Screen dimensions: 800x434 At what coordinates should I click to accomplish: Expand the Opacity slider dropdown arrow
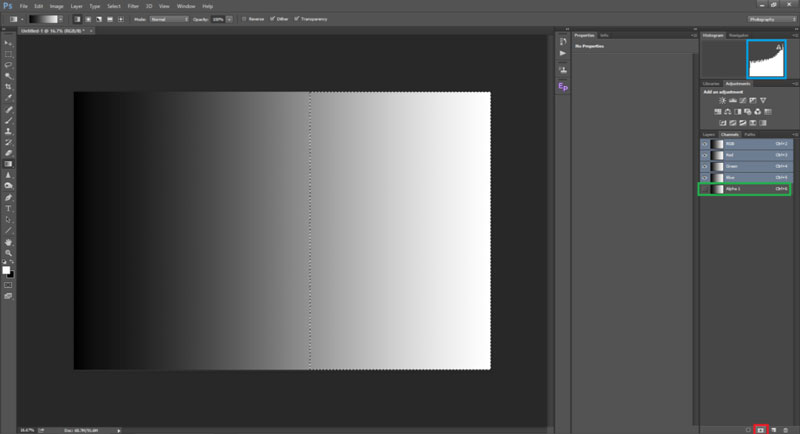pyautogui.click(x=230, y=19)
